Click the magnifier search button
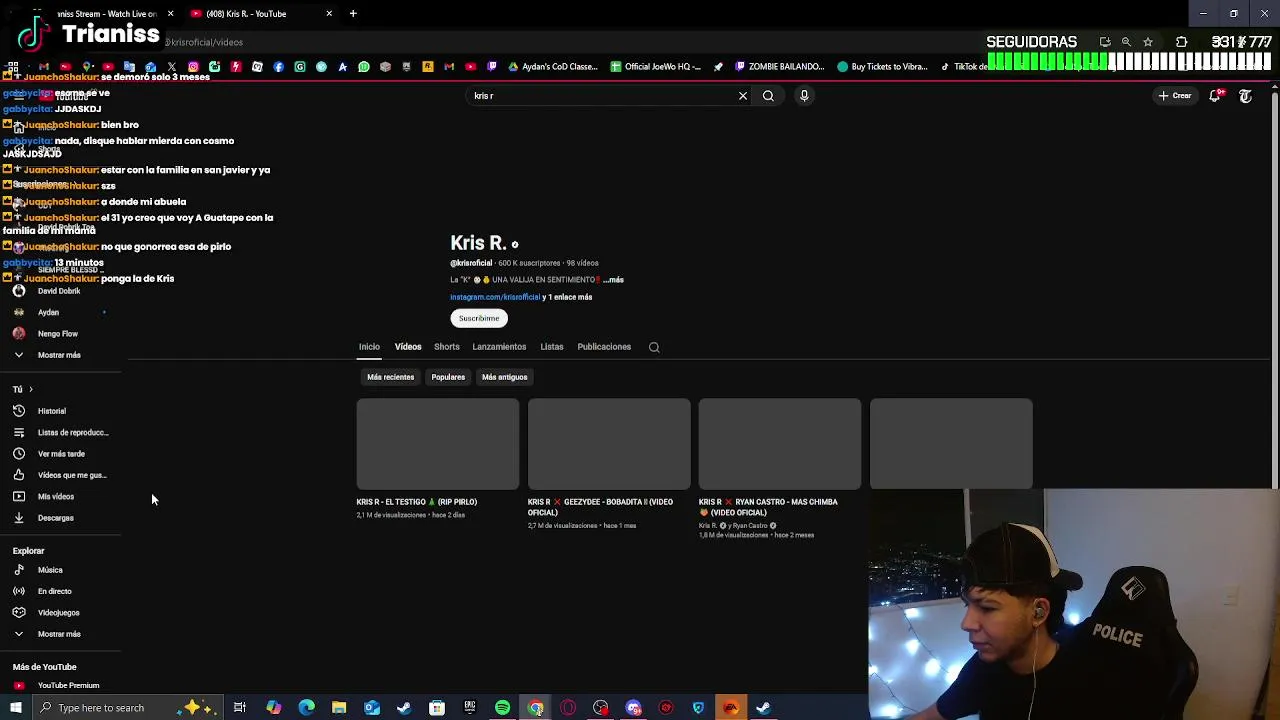Screen dimensions: 1280x720 click(x=768, y=96)
